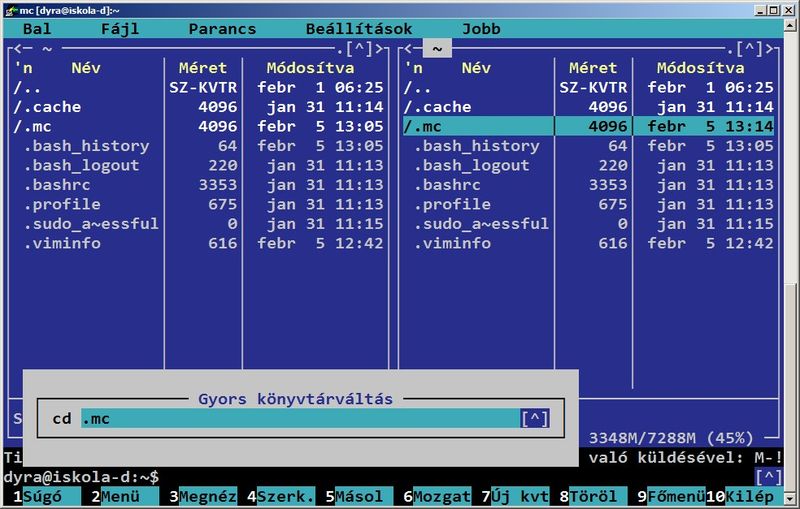800x509 pixels.
Task: Open the Fájl menu
Action: [x=120, y=29]
